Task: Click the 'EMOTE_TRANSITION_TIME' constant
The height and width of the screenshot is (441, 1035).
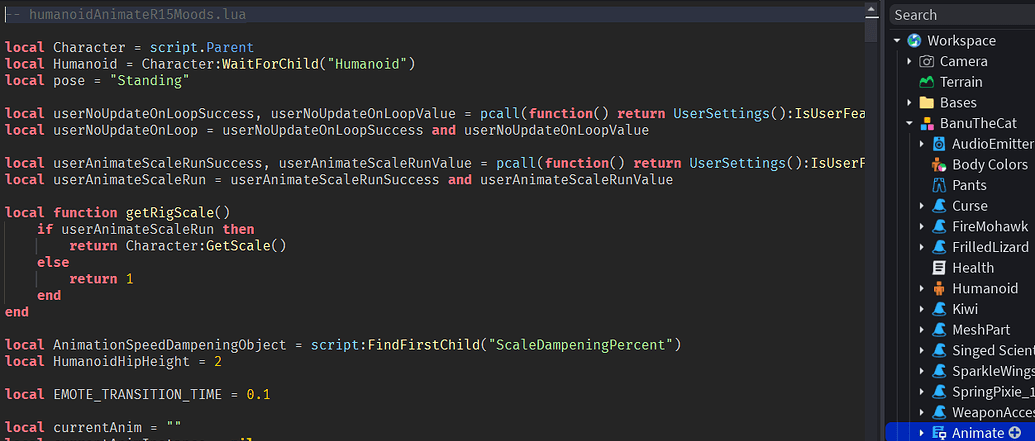Action: point(137,395)
